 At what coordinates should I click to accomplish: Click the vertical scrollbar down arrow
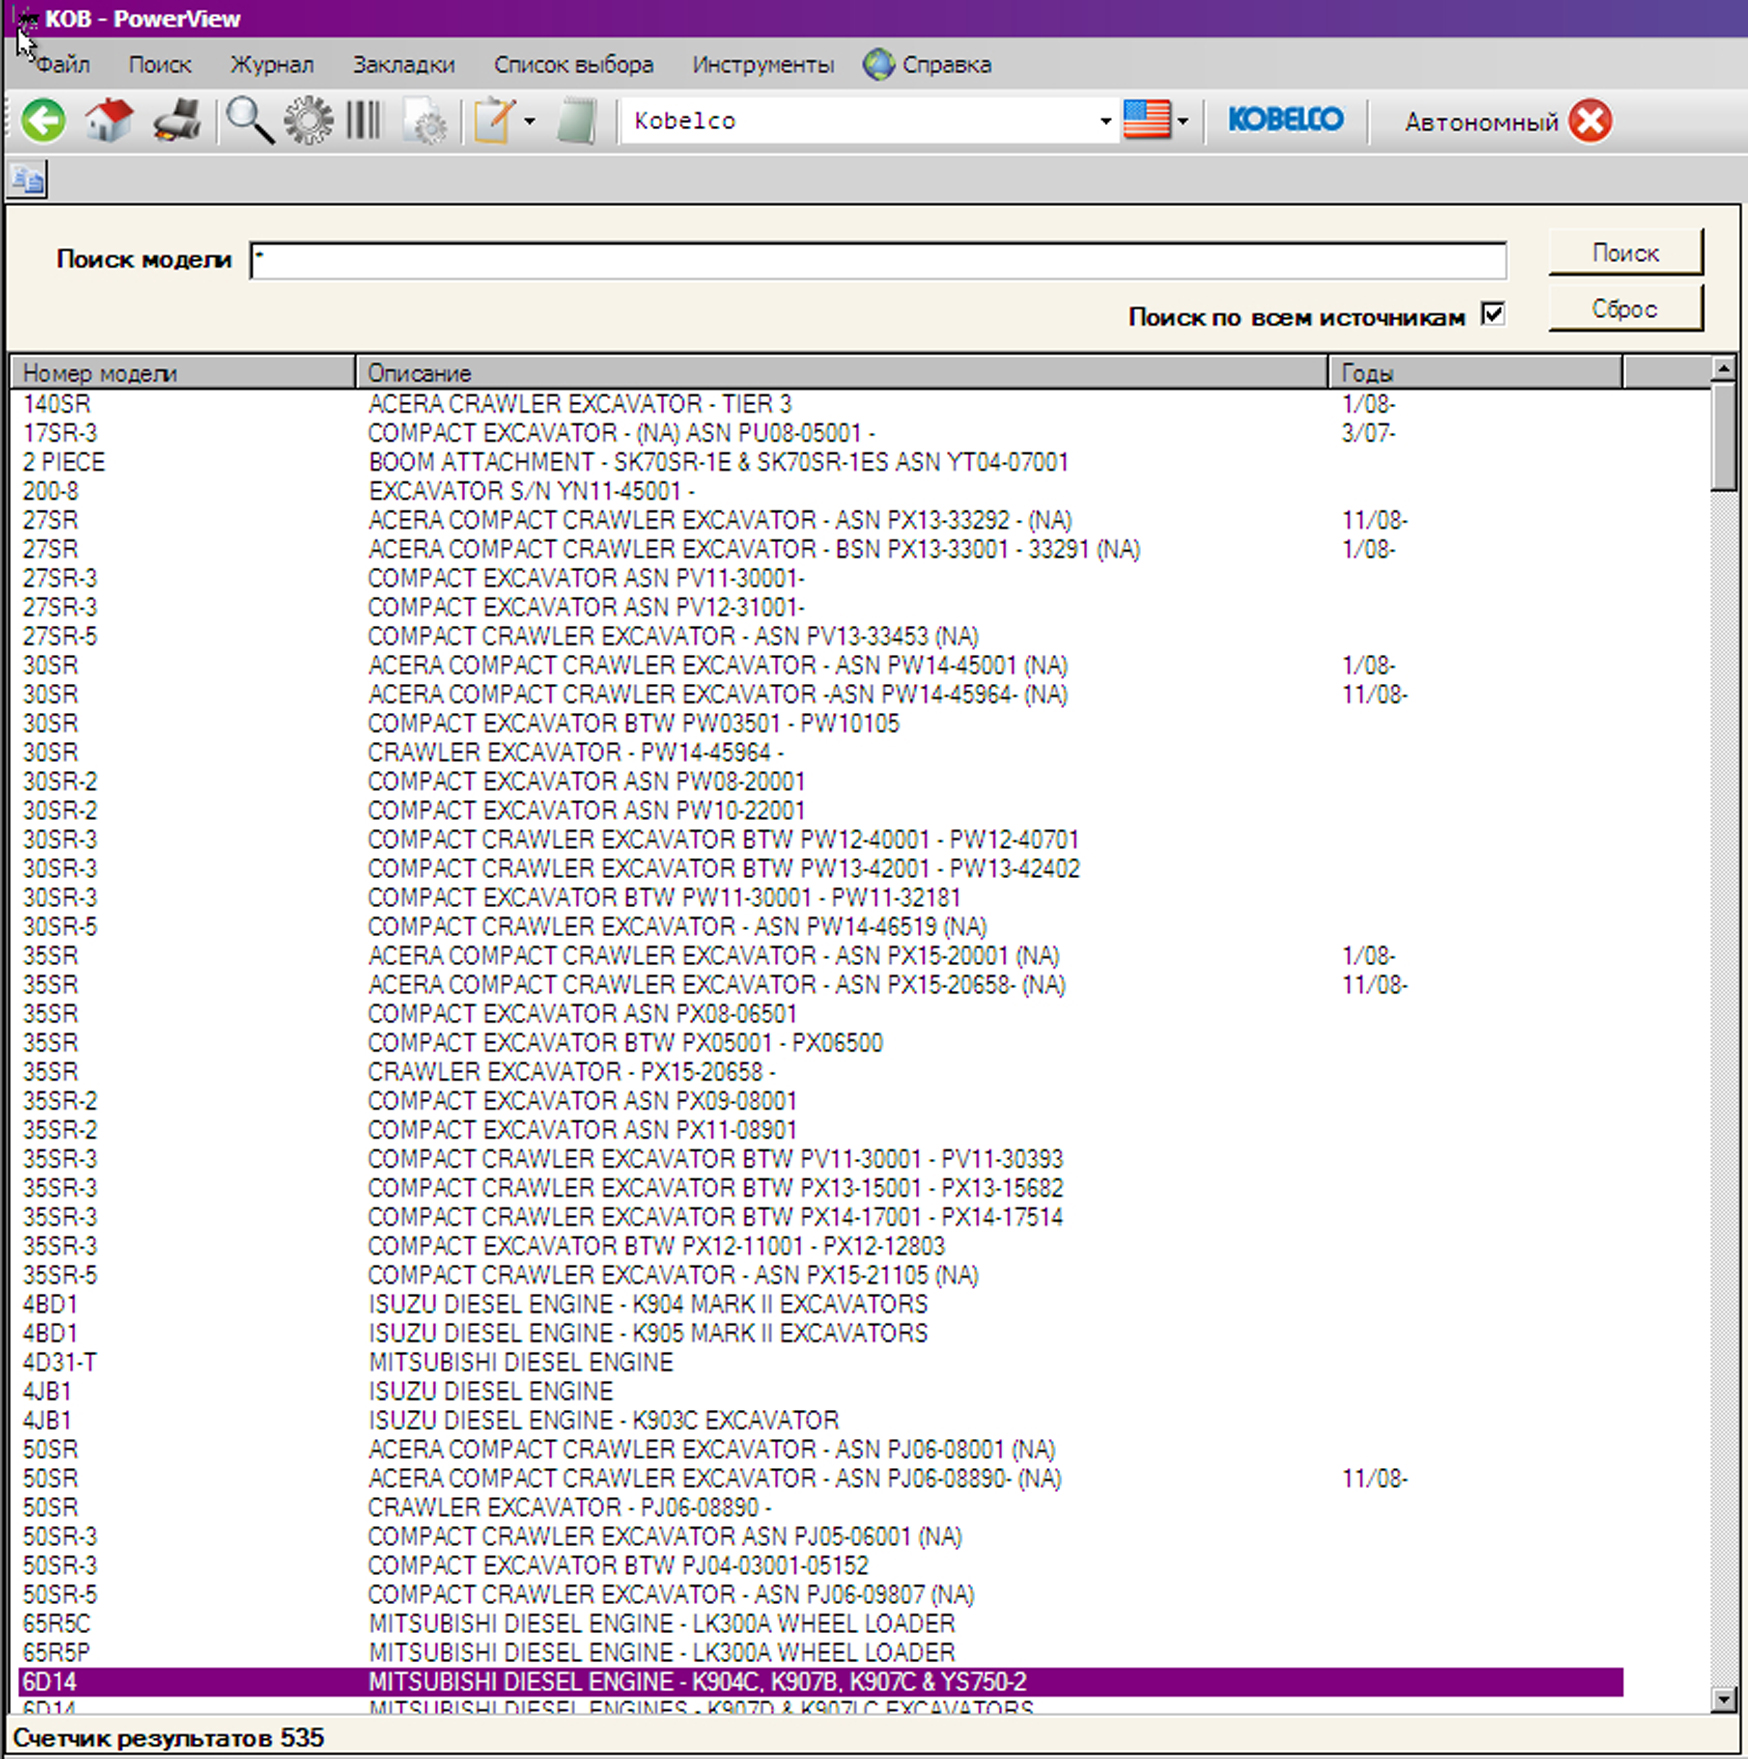click(x=1723, y=1698)
